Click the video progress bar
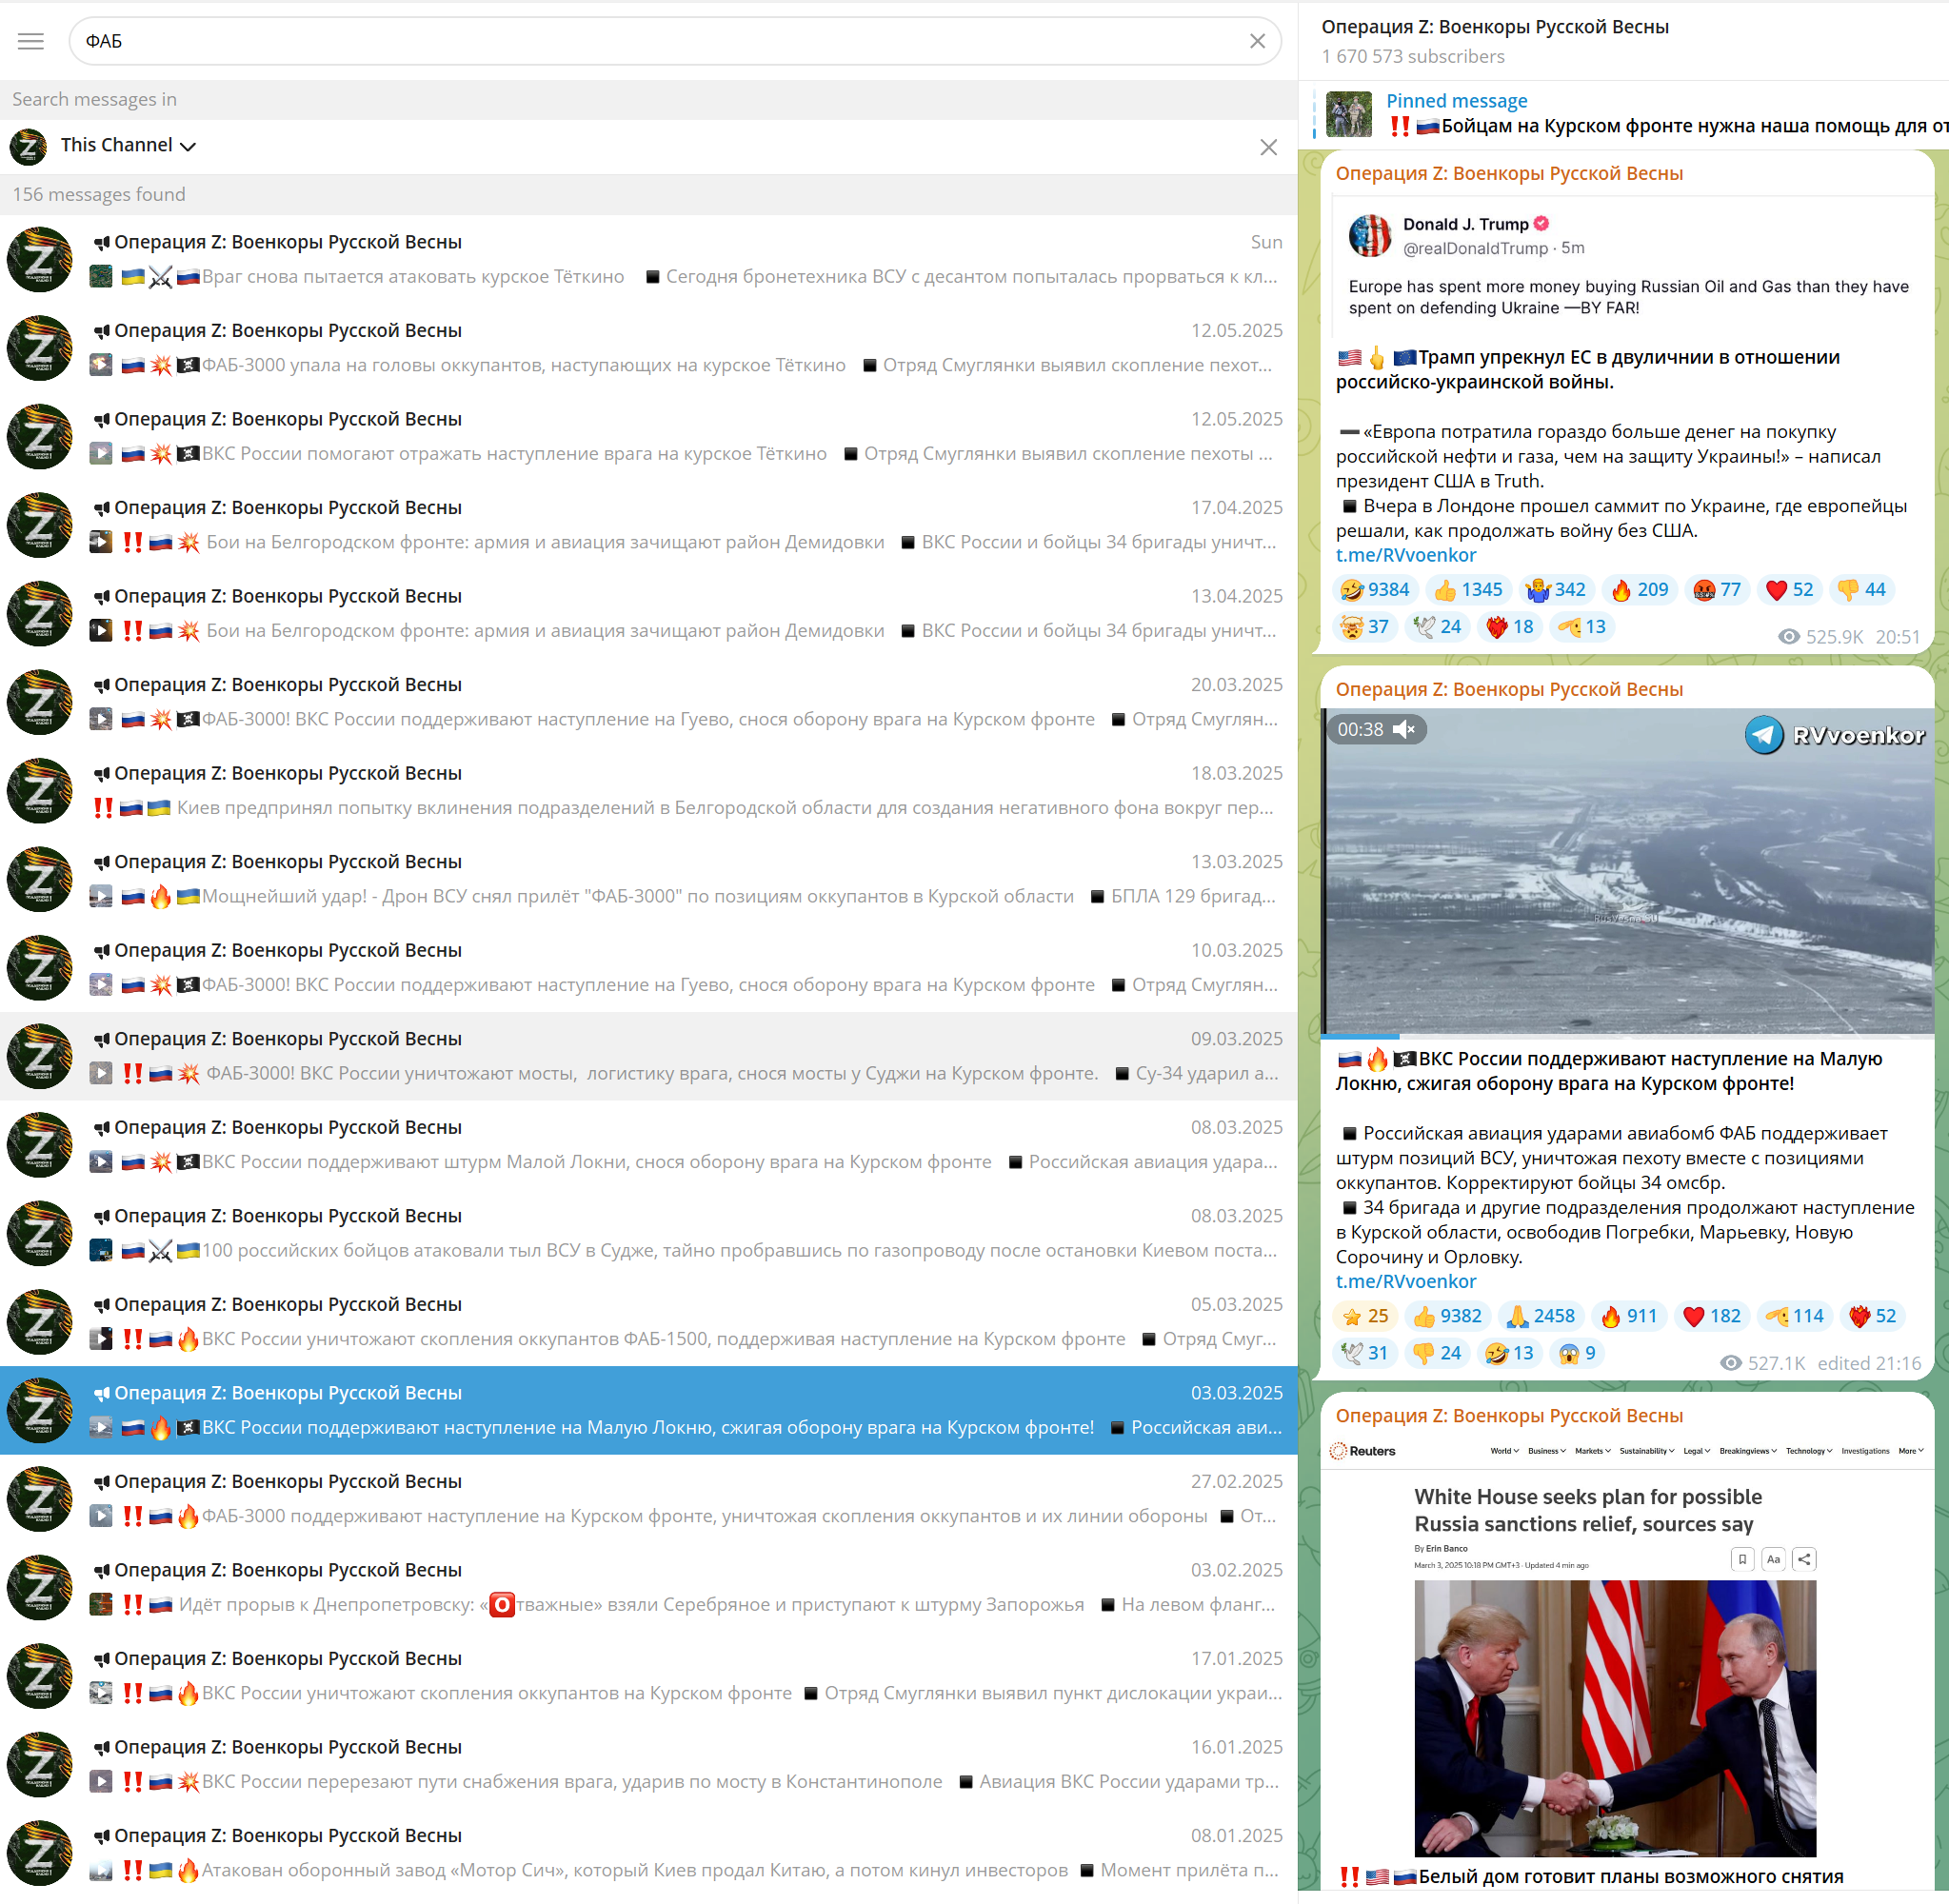 coord(1626,1035)
